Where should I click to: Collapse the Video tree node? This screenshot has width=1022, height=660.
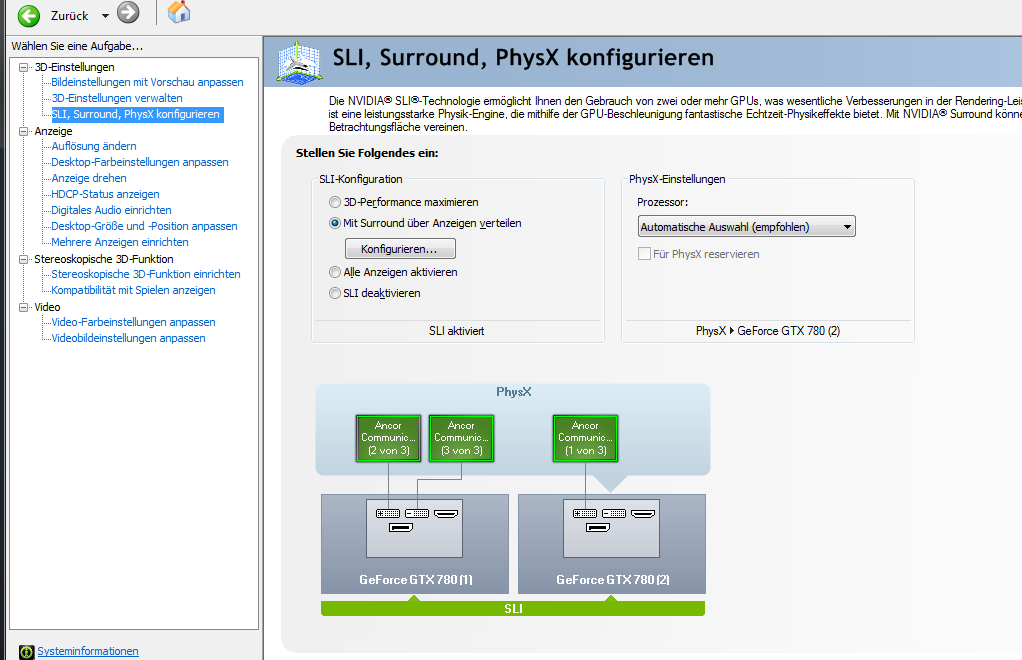24,307
